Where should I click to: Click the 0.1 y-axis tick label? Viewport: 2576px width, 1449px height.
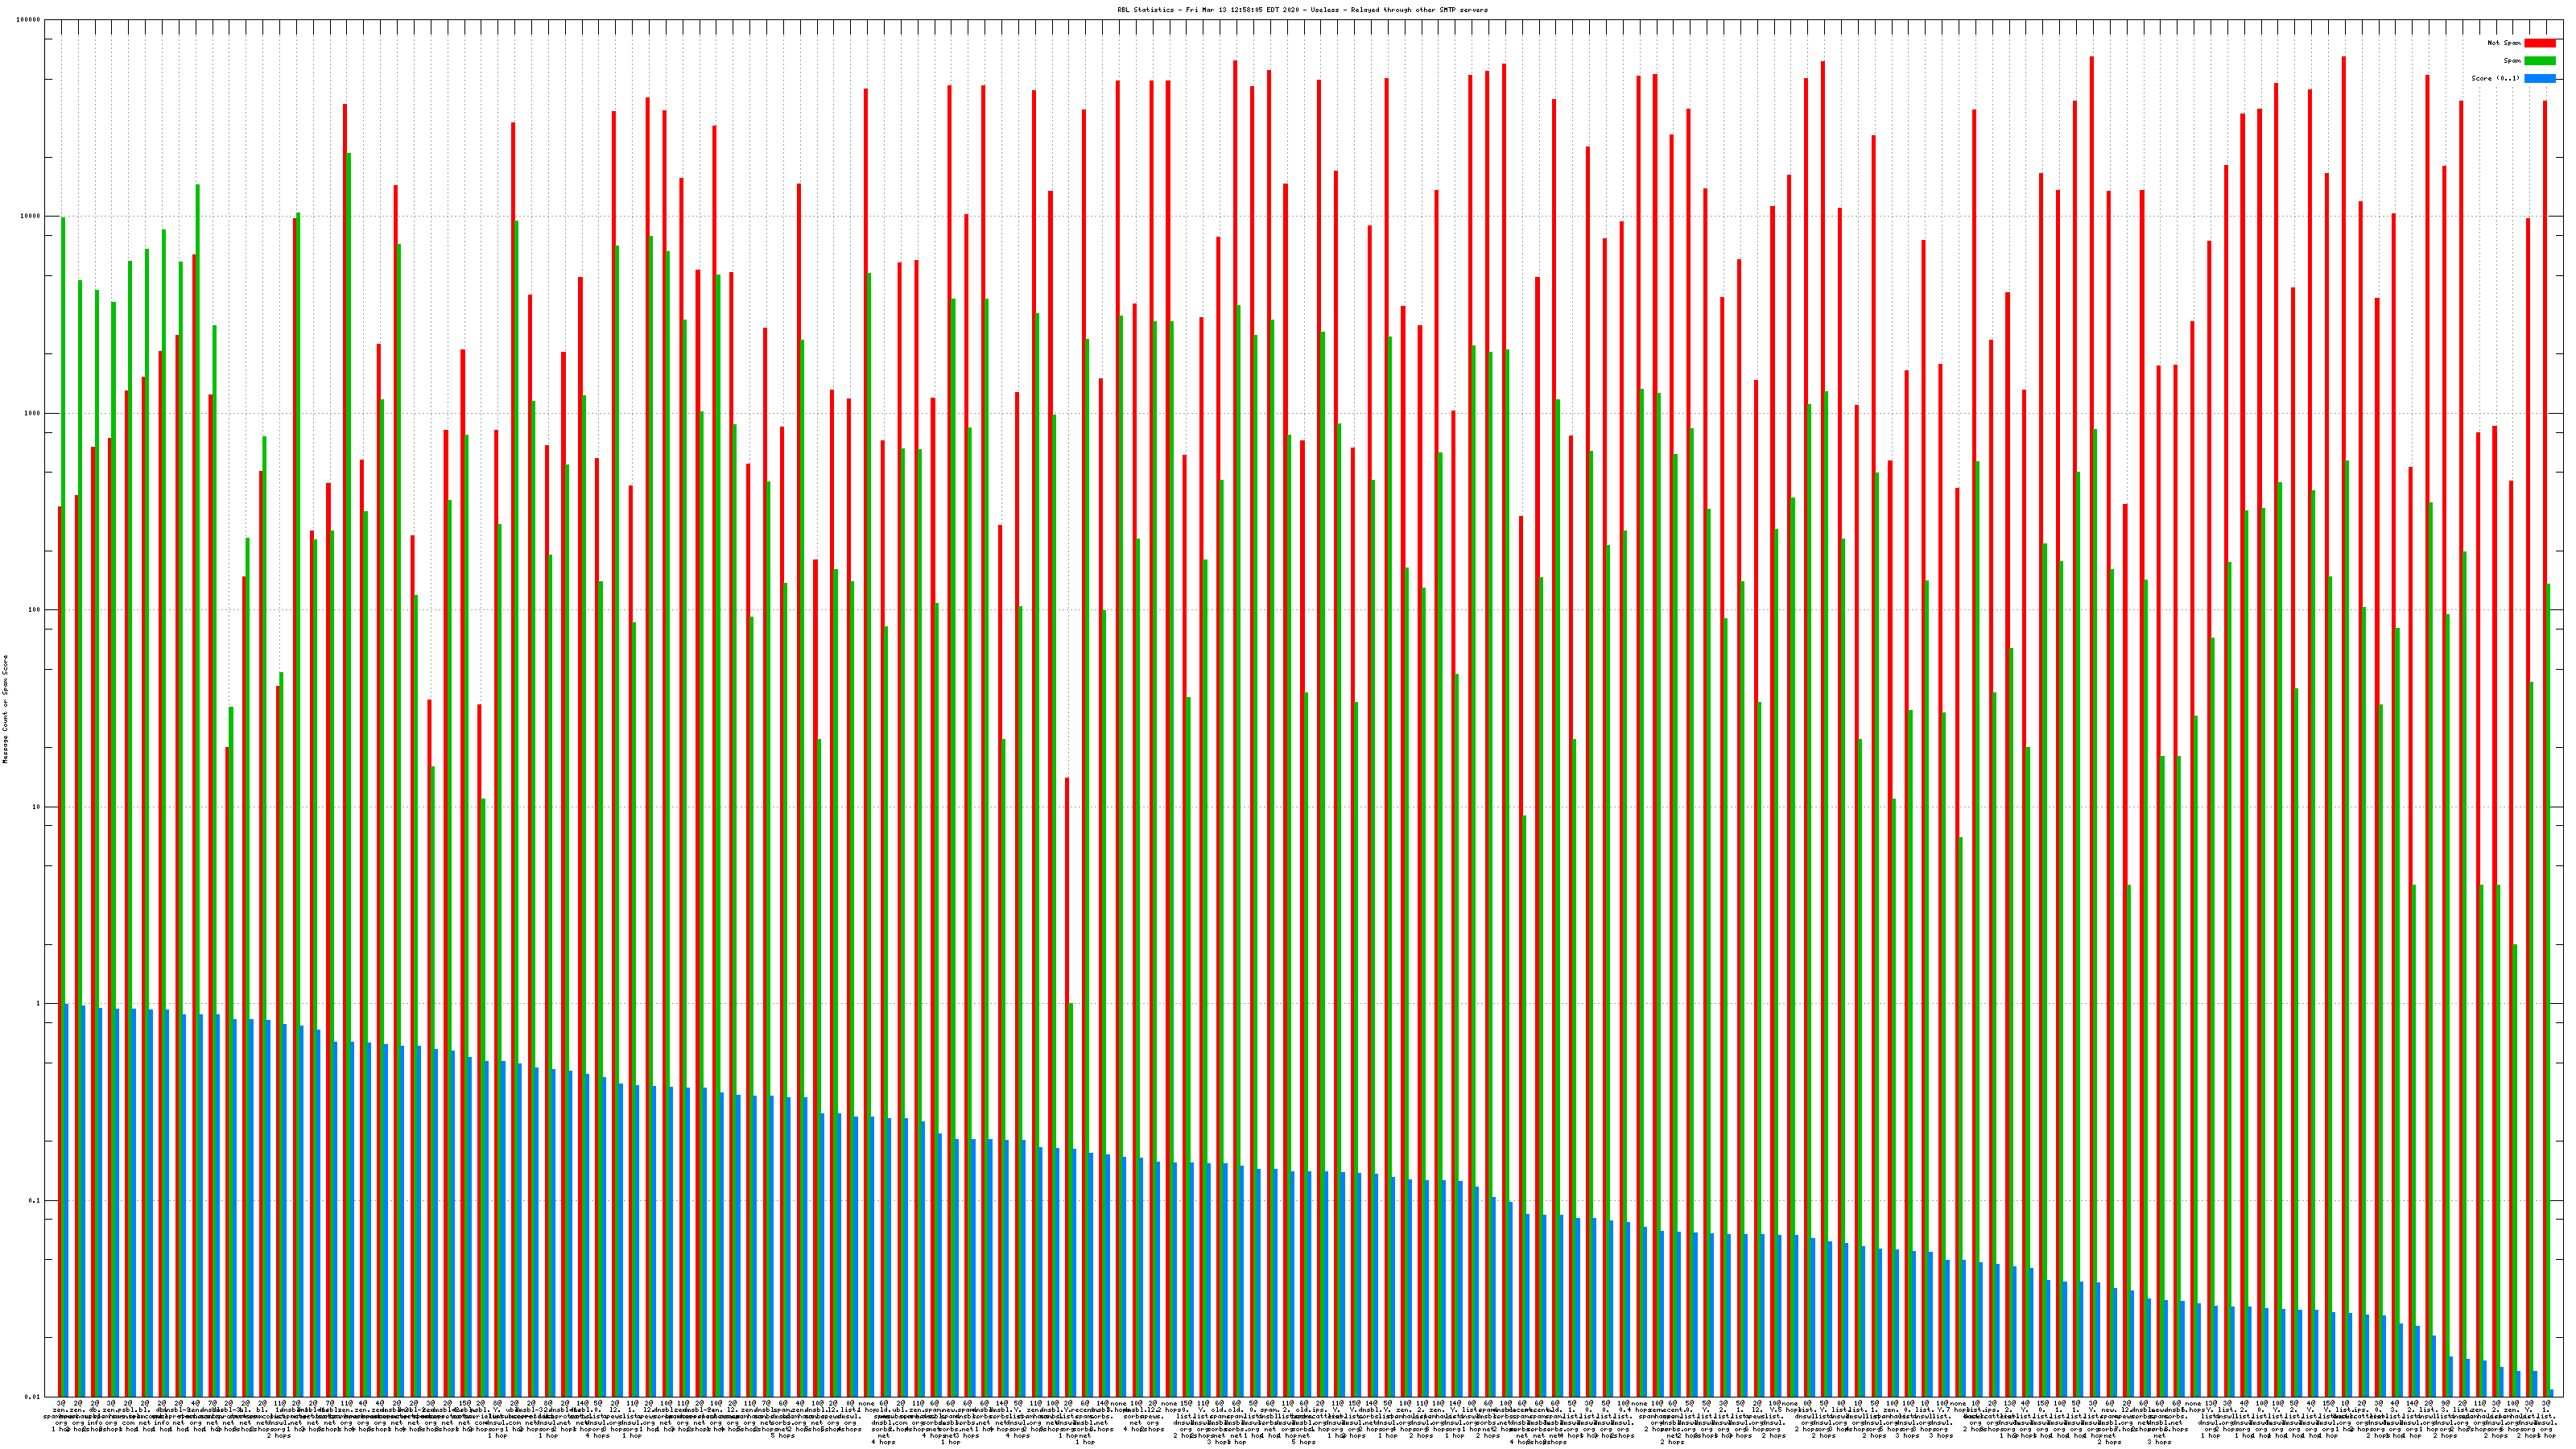pyautogui.click(x=34, y=1201)
